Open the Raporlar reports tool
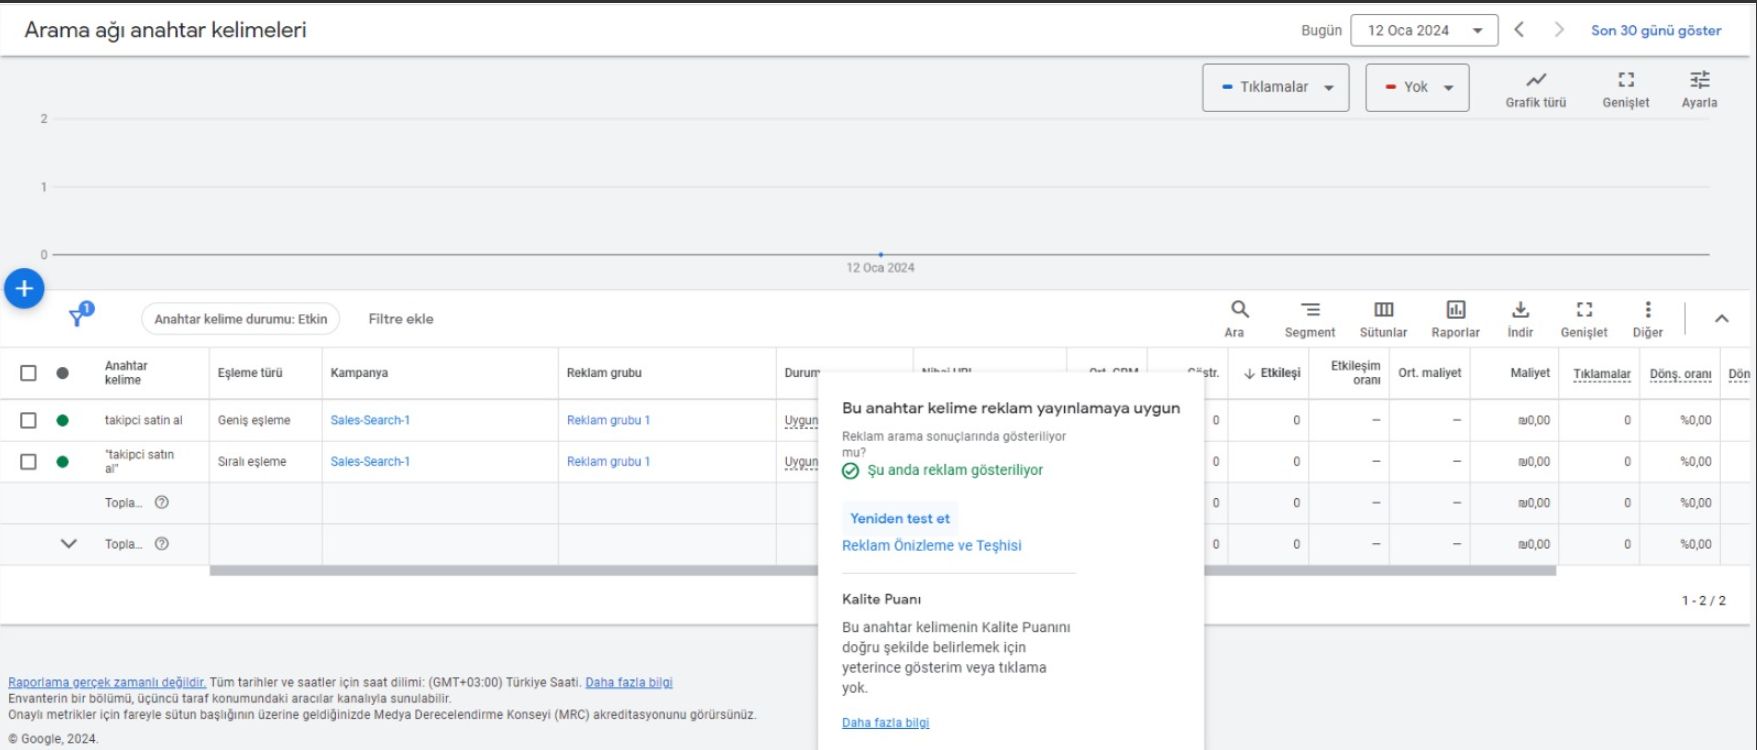 point(1455,319)
